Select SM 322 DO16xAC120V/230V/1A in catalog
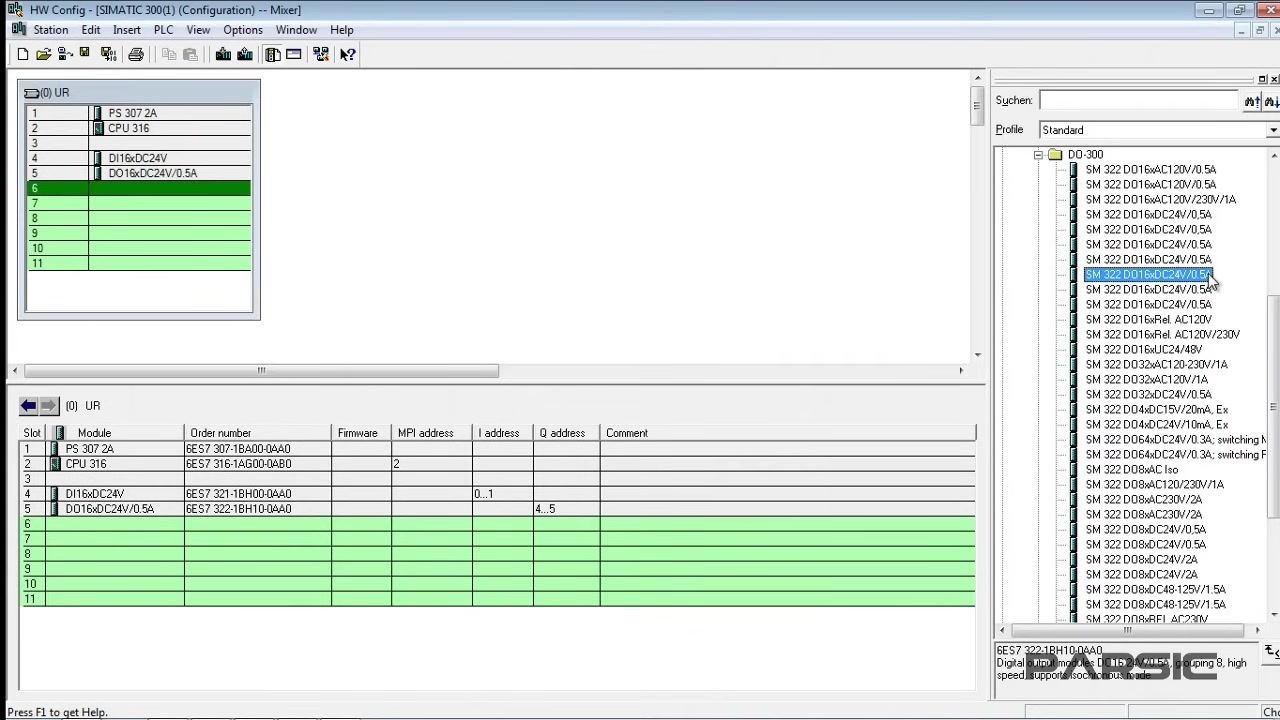Image resolution: width=1280 pixels, height=720 pixels. tap(1161, 200)
